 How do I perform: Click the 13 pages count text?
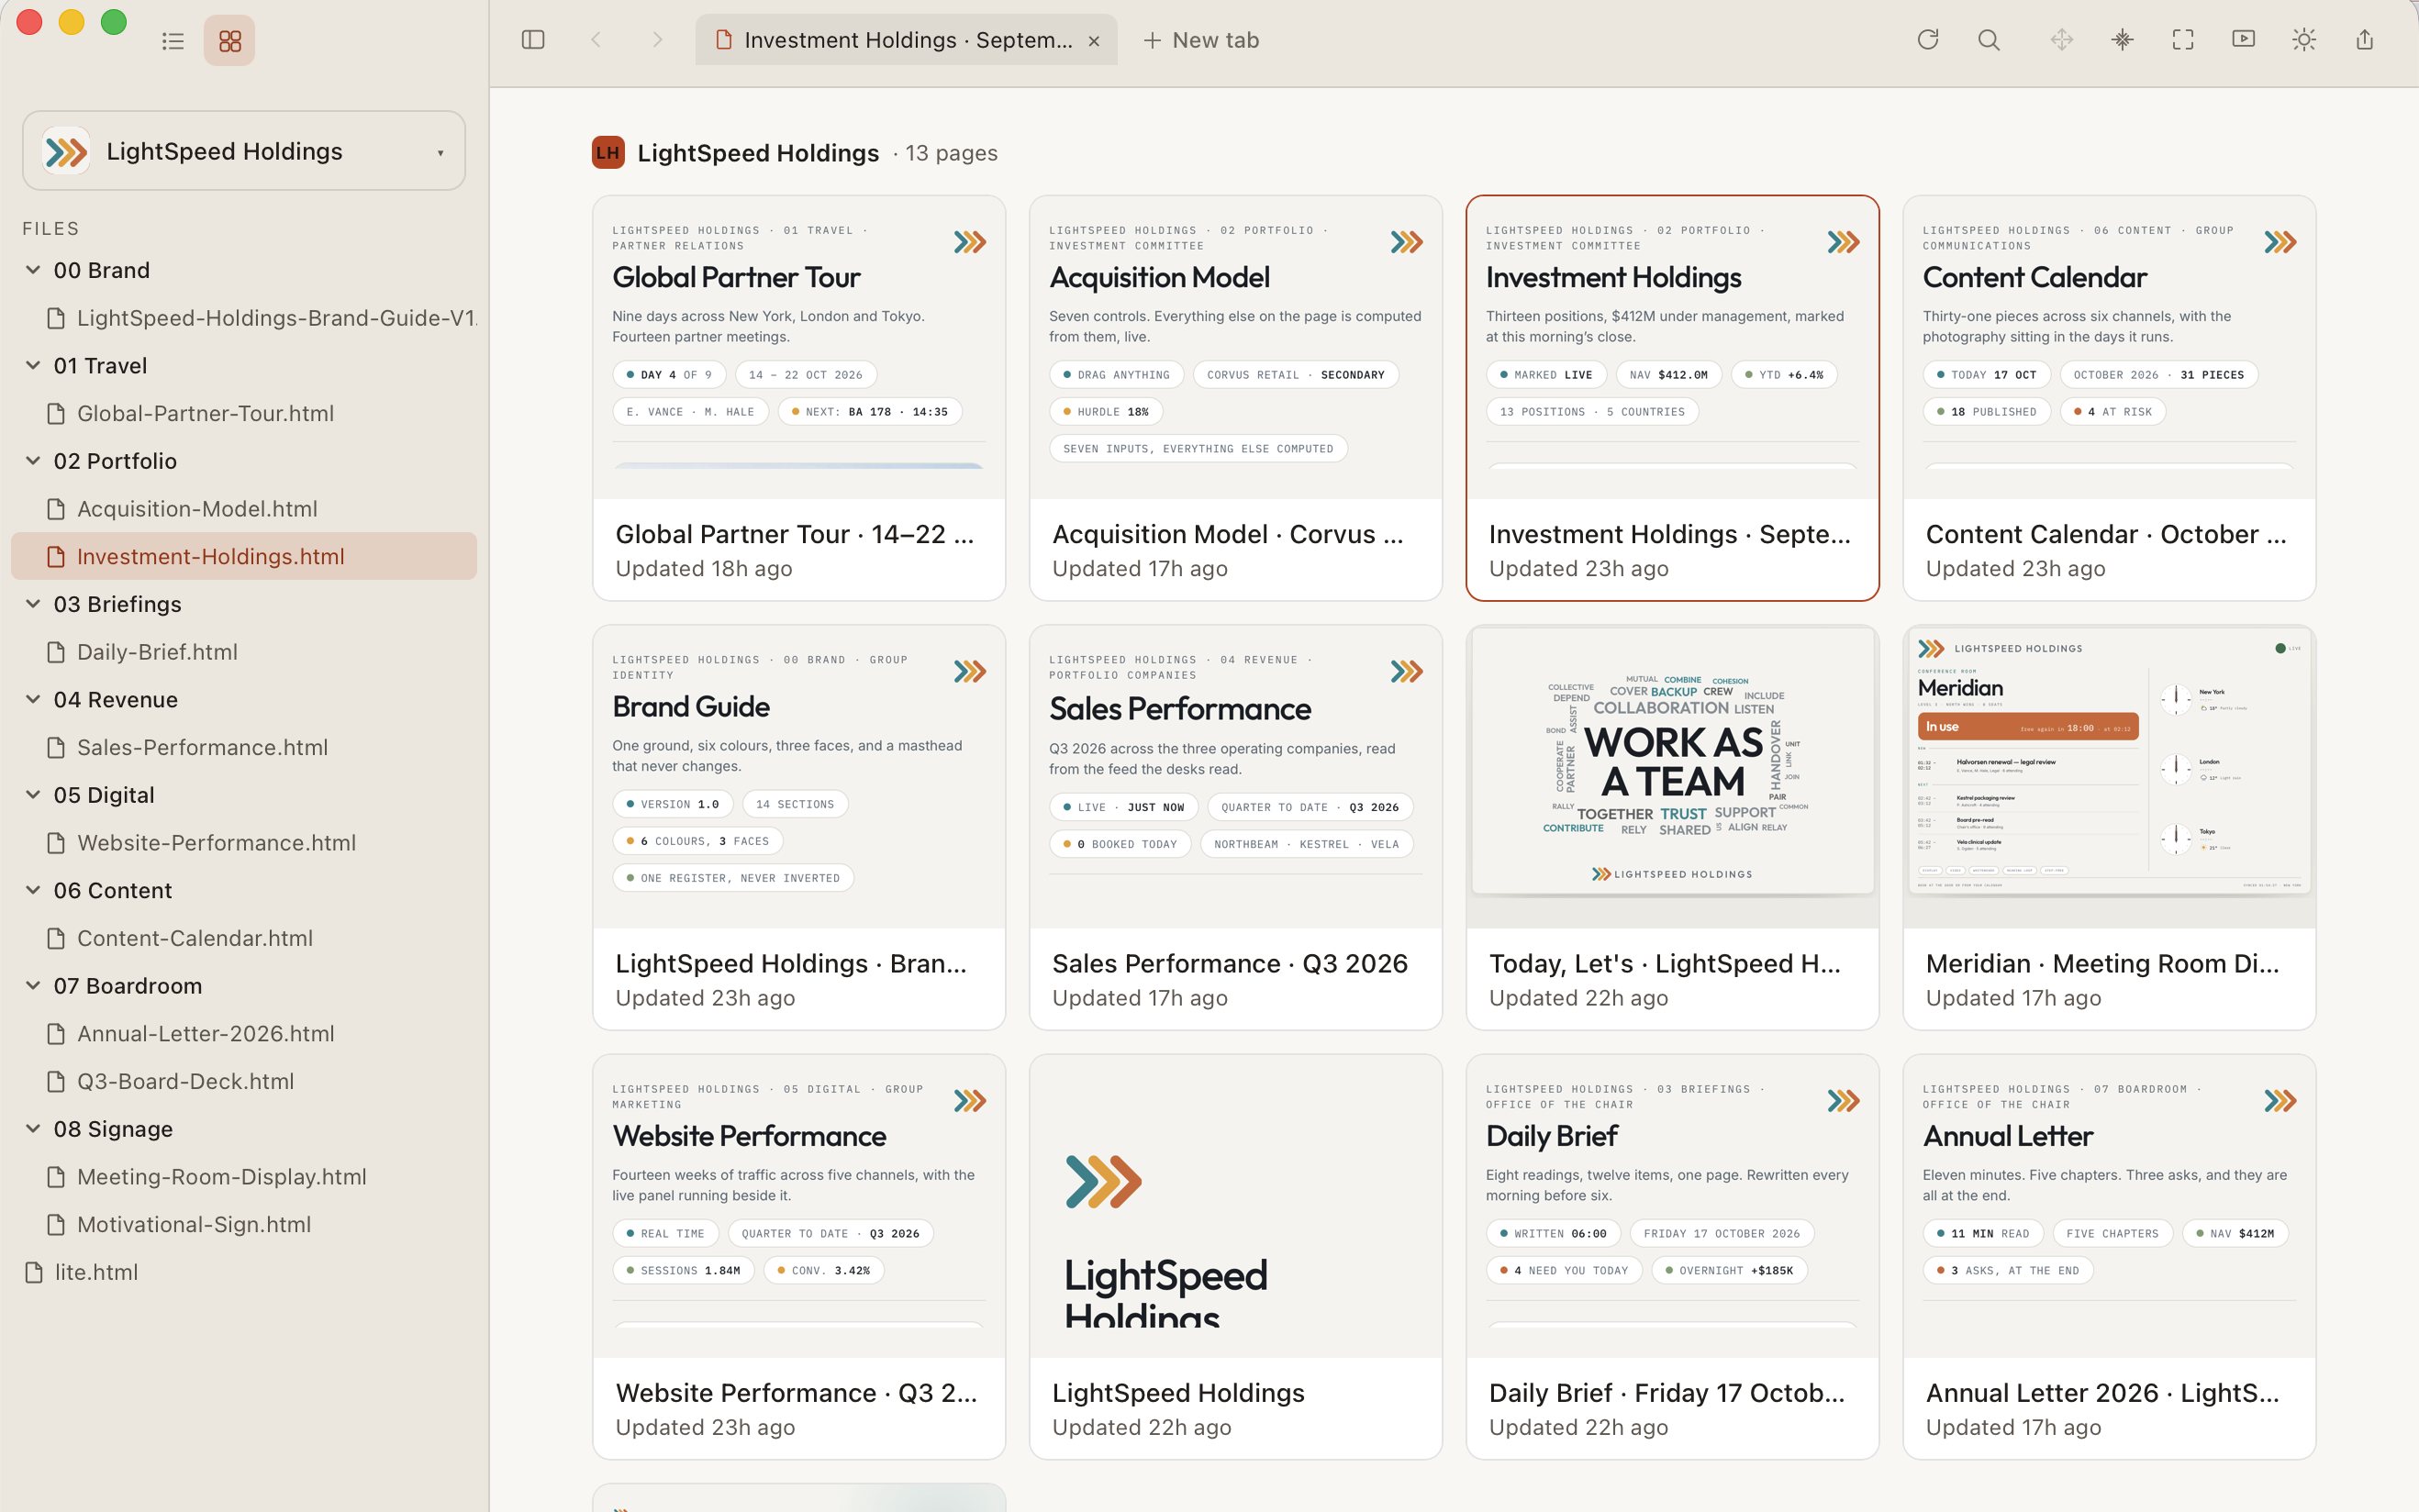[951, 153]
